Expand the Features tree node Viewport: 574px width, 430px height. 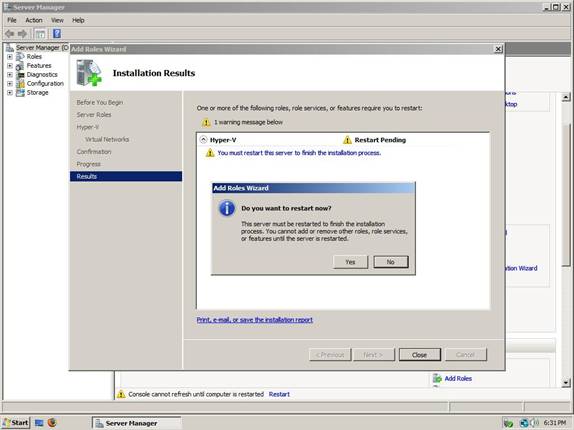(x=10, y=66)
